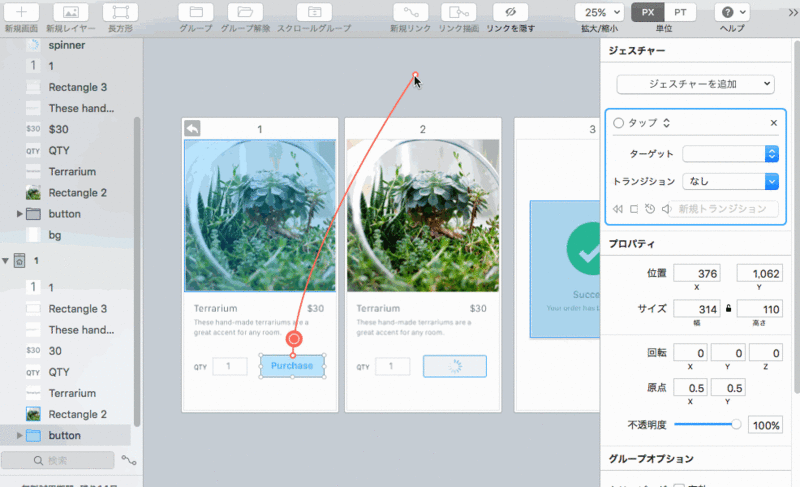Screen dimensions: 800x487
Task: Click the timer icon in gesture options
Action: pyautogui.click(x=649, y=209)
